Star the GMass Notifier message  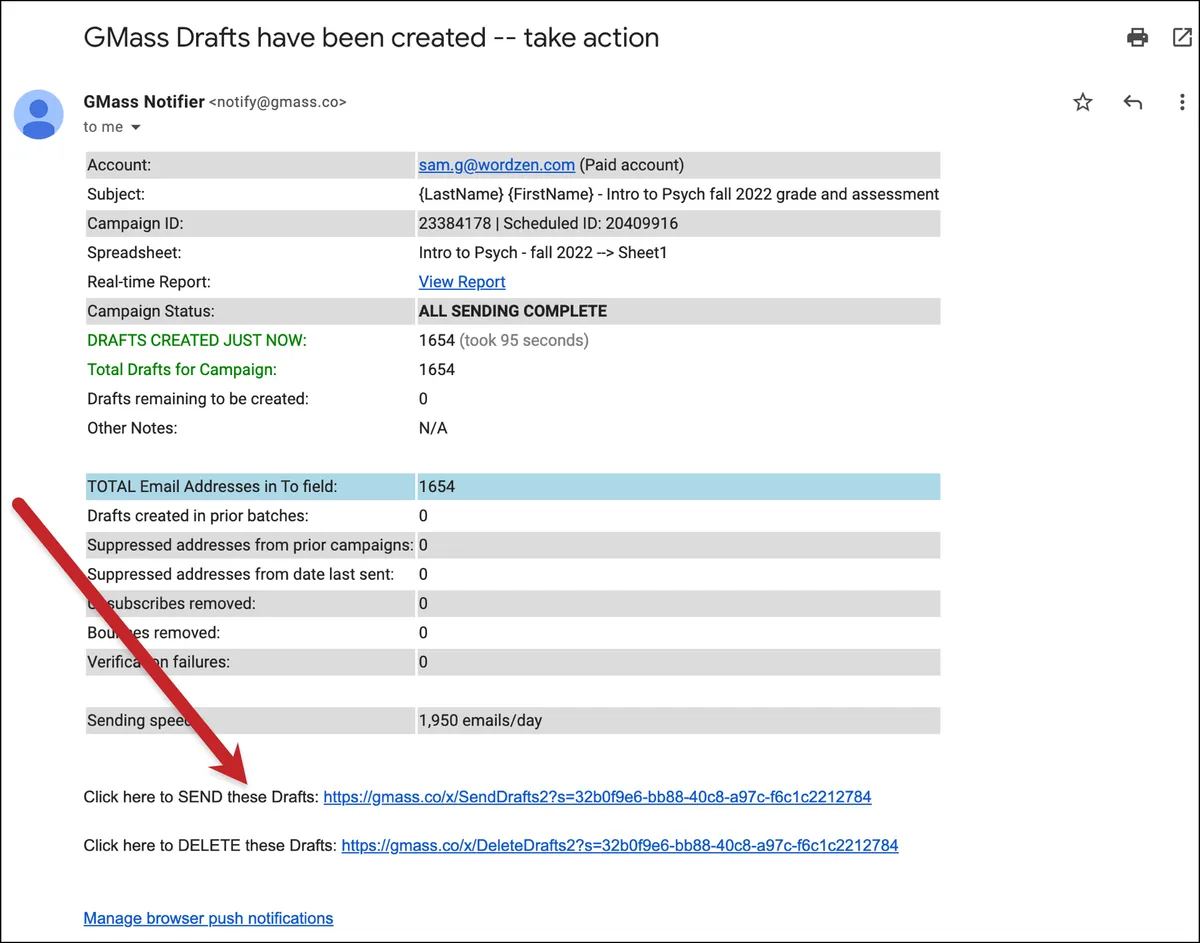point(1083,102)
